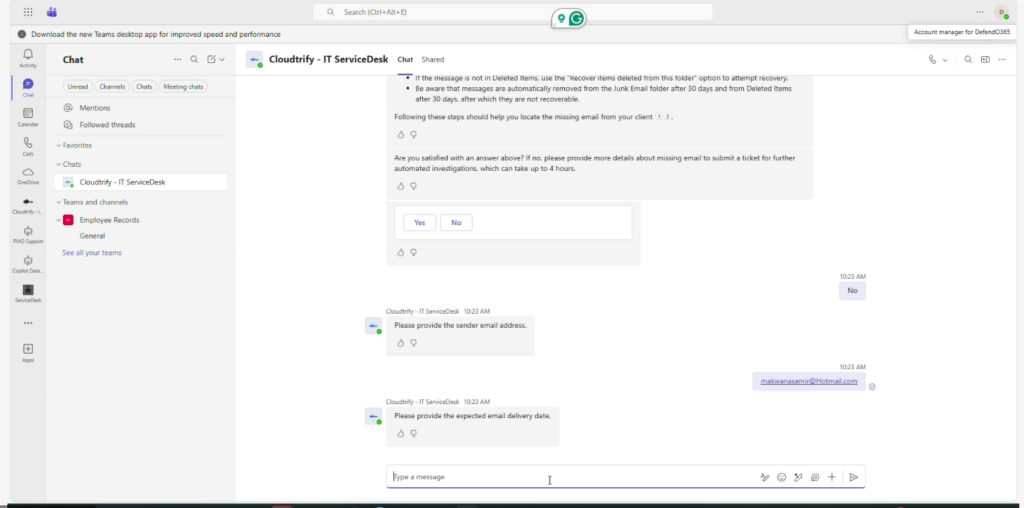Toggle the Unread filter chip

pyautogui.click(x=78, y=87)
